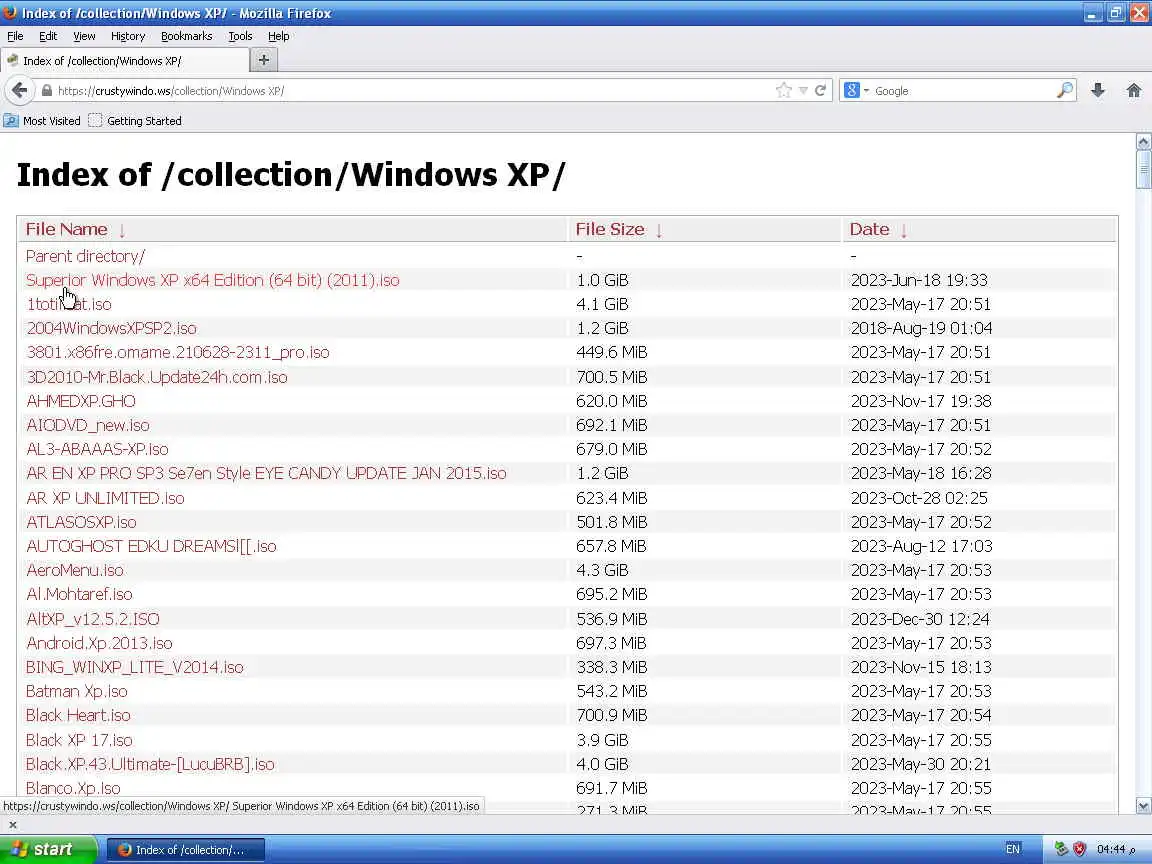
Task: Open the URL history dropdown arrow
Action: tap(803, 90)
